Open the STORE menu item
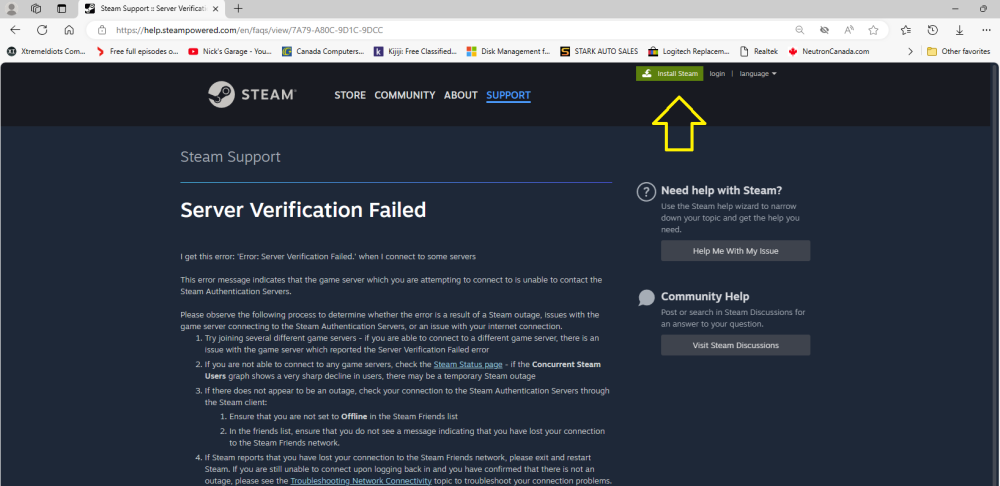The image size is (1000, 486). pos(350,96)
